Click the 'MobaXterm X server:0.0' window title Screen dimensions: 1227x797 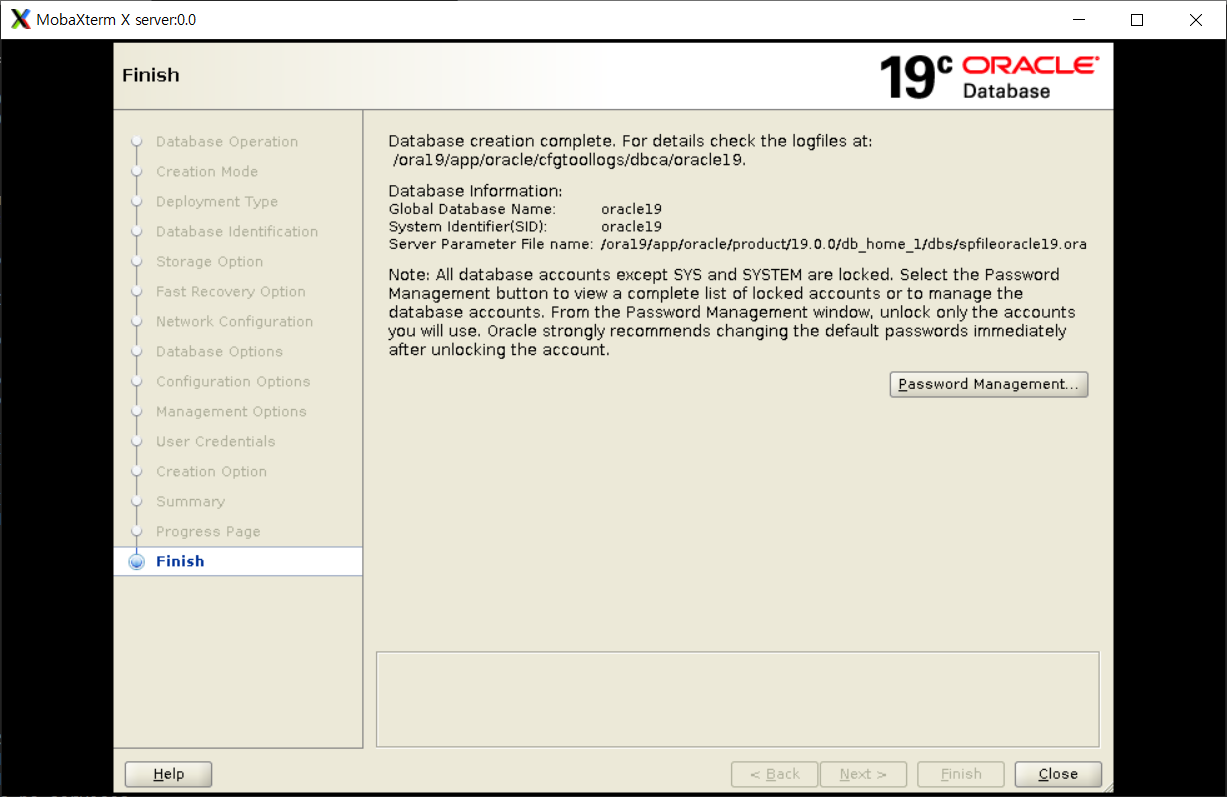coord(116,20)
